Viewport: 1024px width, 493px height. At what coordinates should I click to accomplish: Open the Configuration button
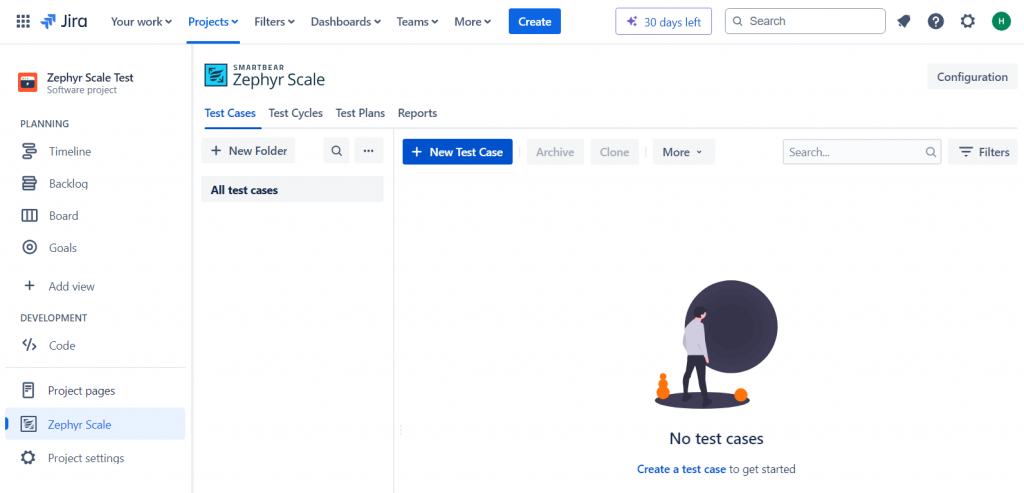972,77
